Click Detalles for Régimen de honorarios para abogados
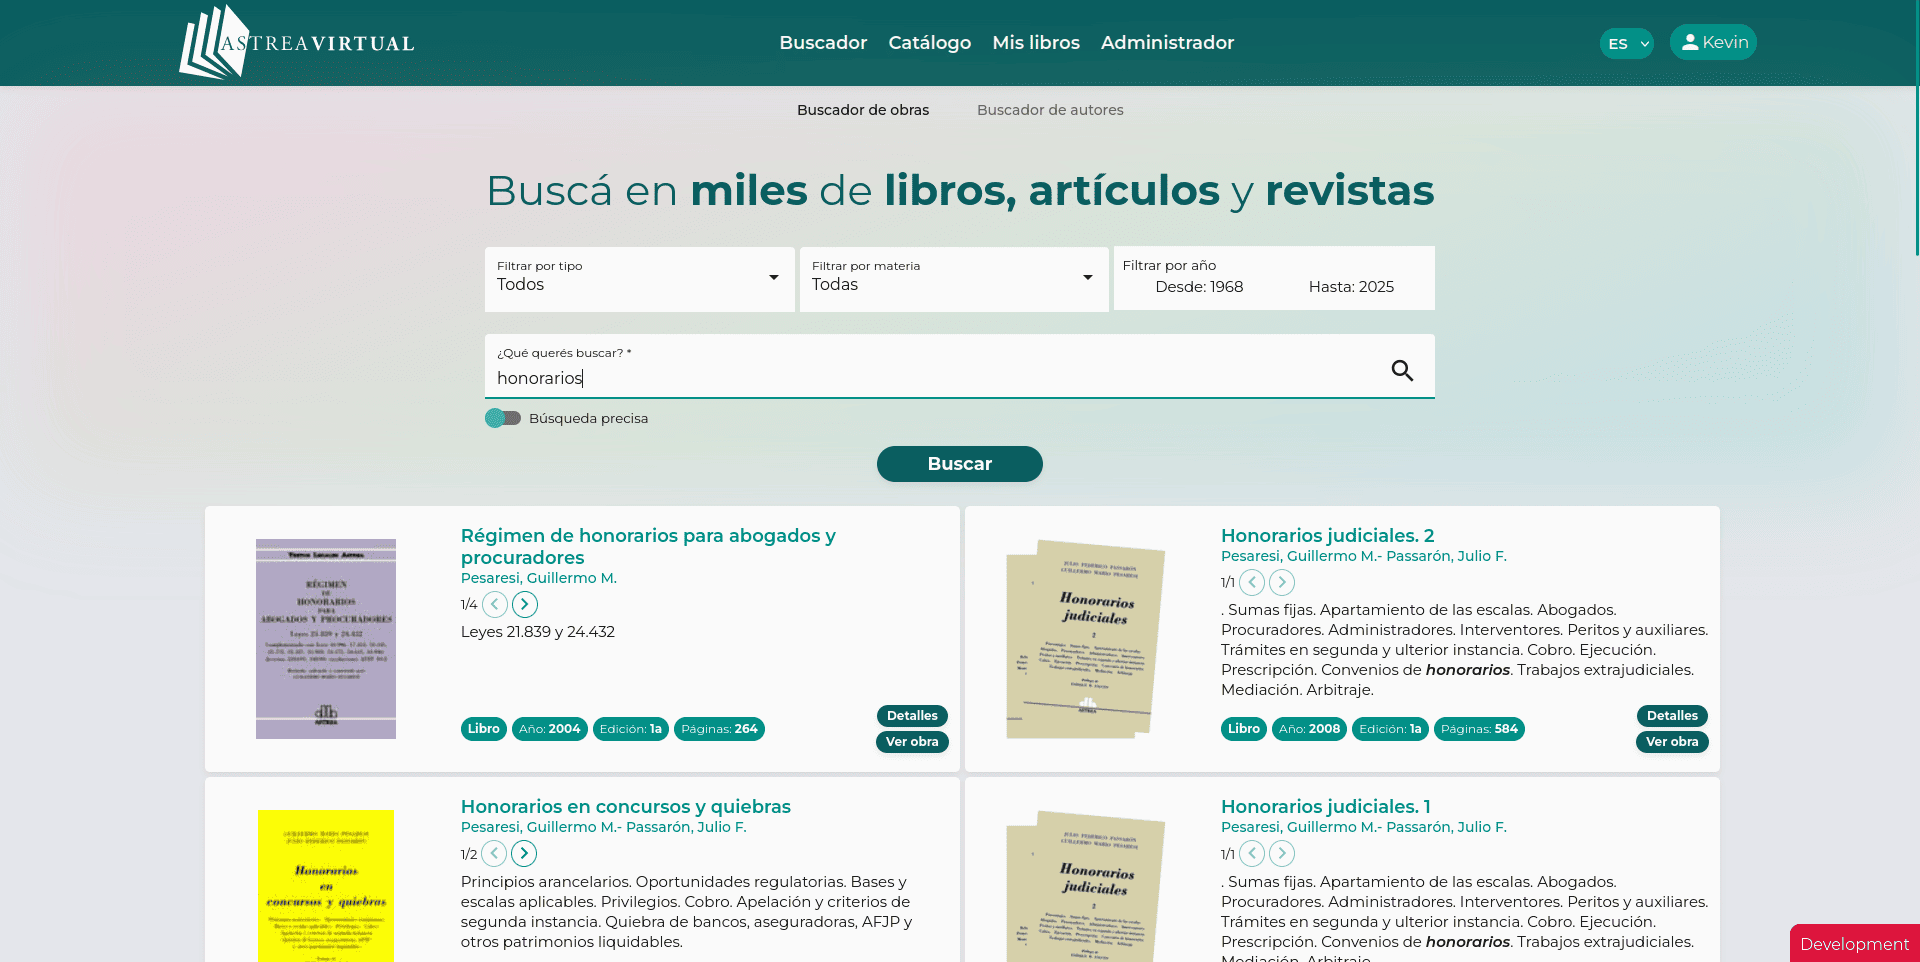1920x962 pixels. [x=912, y=716]
